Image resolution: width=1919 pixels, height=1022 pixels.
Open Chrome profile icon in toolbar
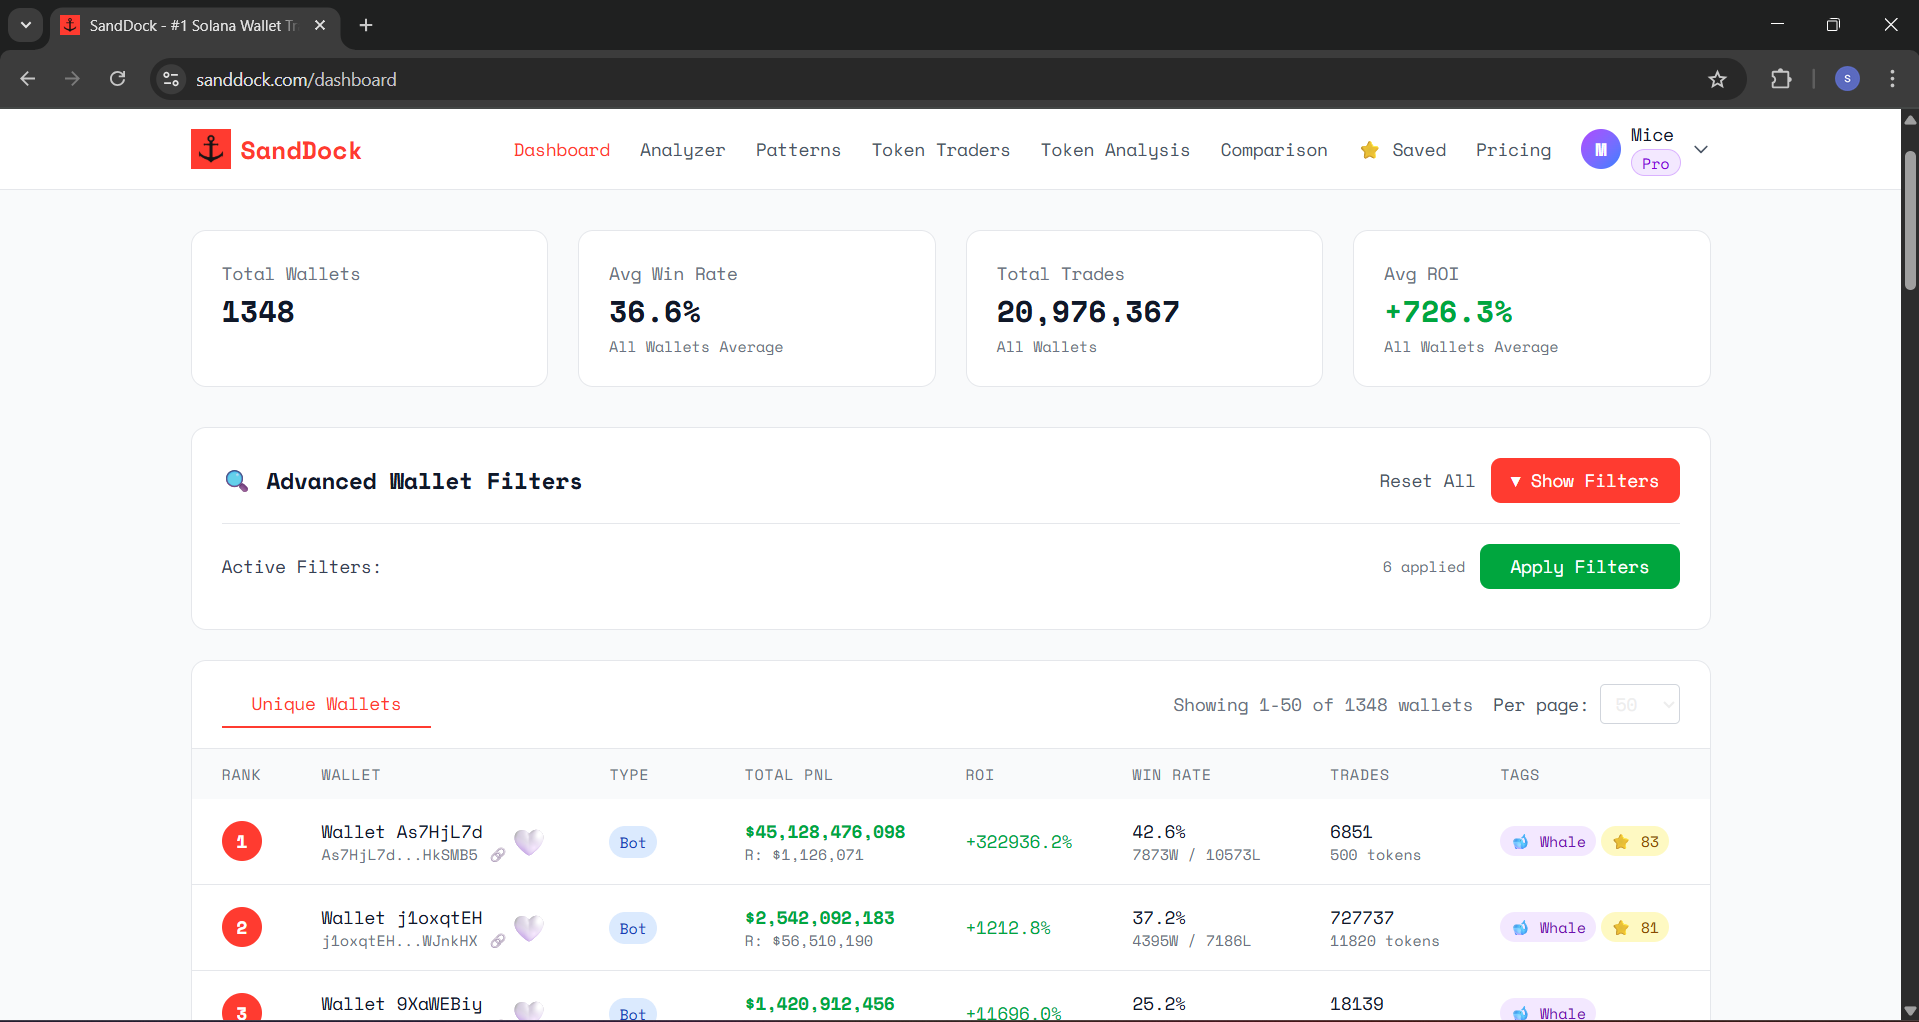[x=1847, y=79]
